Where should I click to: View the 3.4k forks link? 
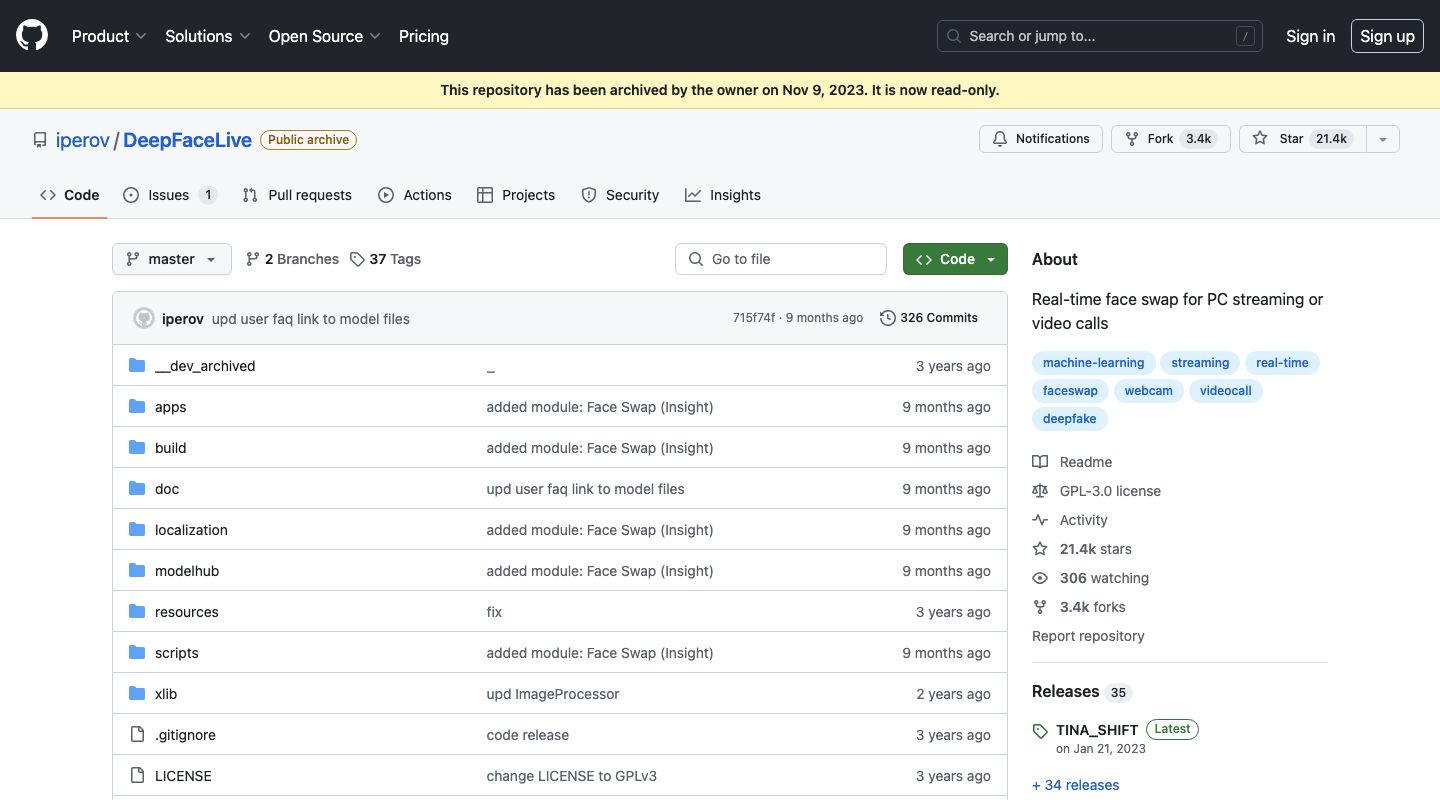1080,607
